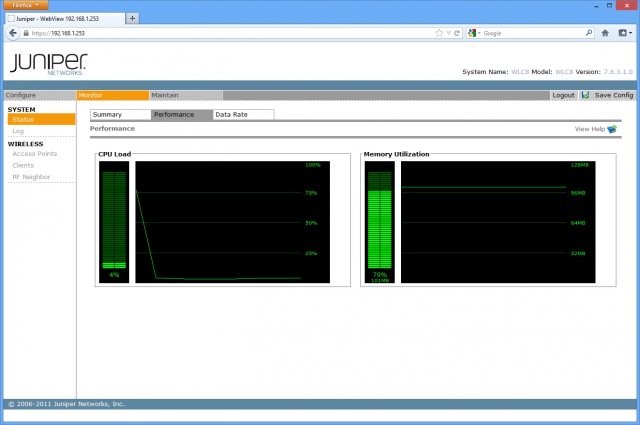Click the Logout button
This screenshot has width=640, height=425.
563,95
